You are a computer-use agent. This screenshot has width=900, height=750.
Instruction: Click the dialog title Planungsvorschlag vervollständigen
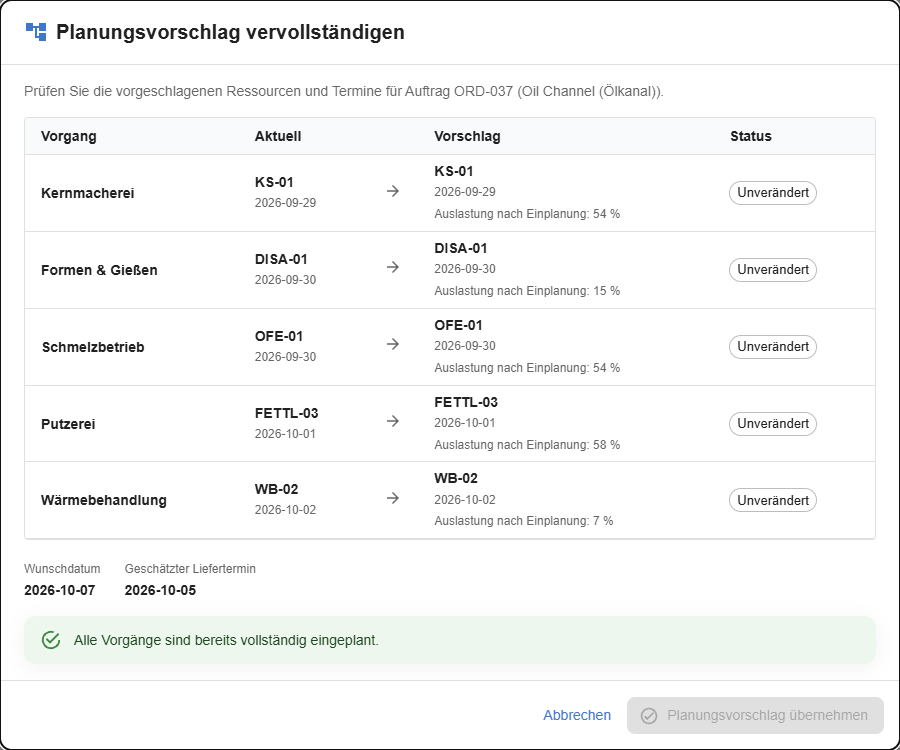[x=230, y=32]
